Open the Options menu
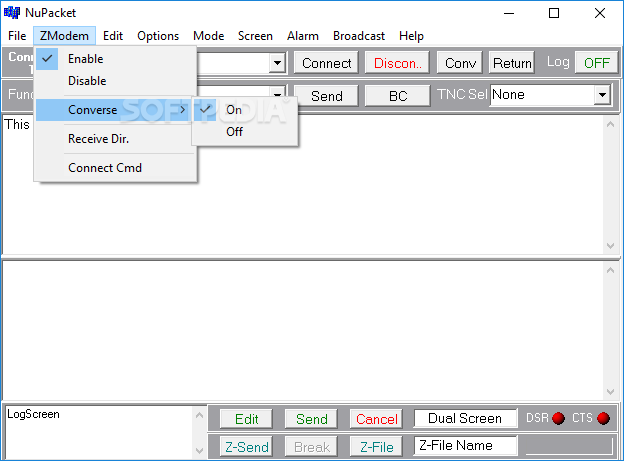This screenshot has height=461, width=624. (x=158, y=36)
